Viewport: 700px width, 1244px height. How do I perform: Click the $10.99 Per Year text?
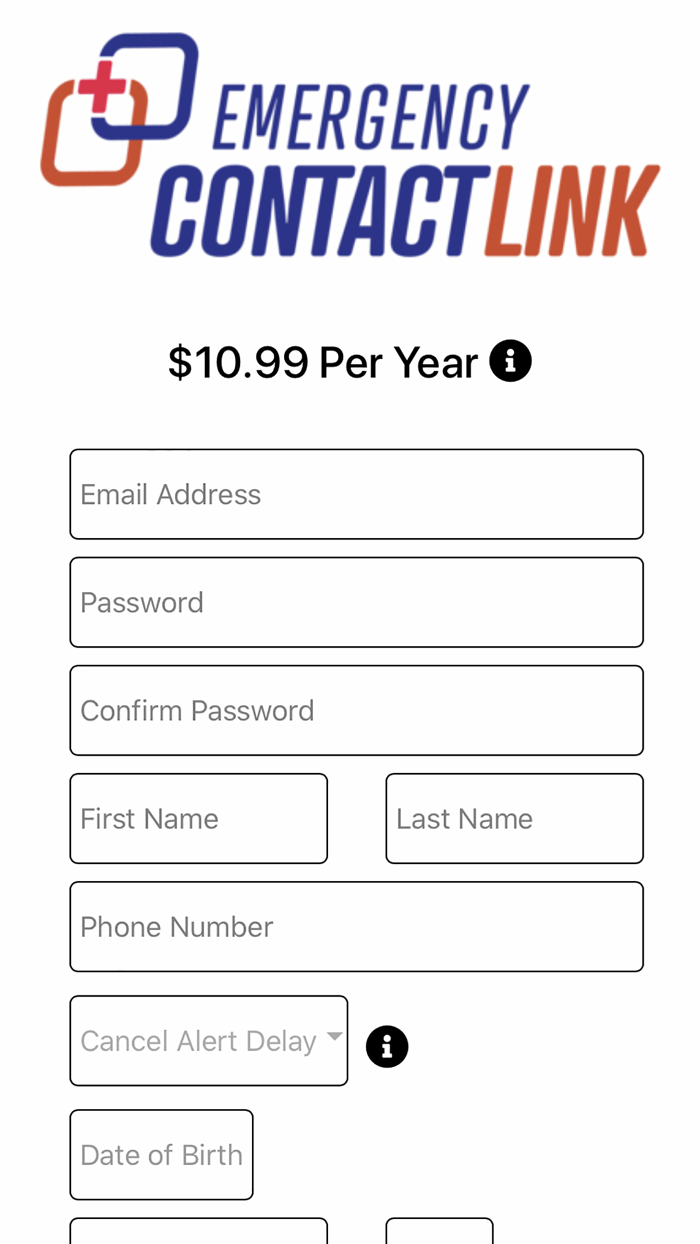[x=322, y=361]
